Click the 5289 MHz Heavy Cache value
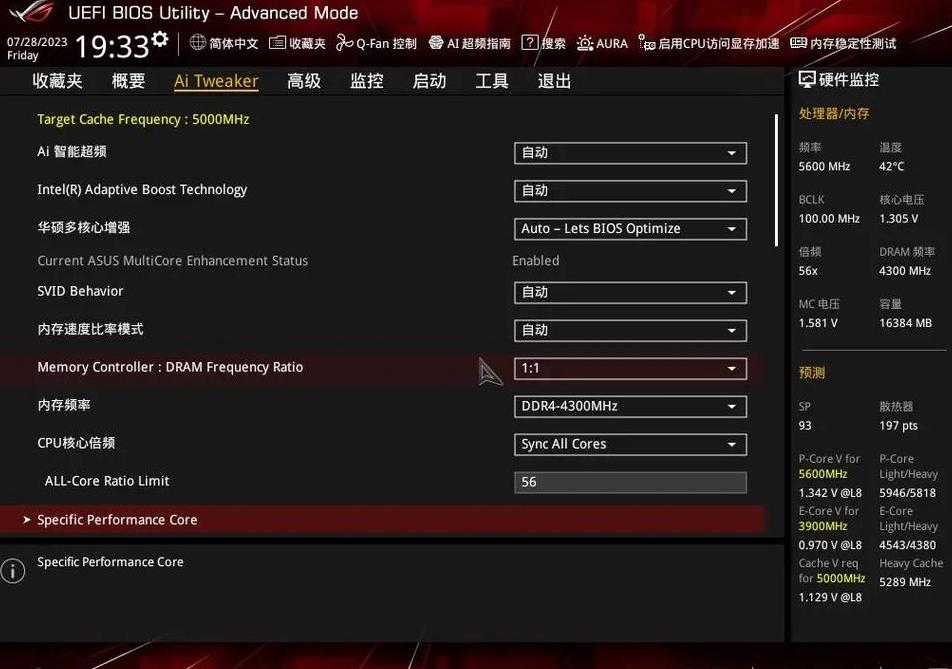 coord(905,582)
